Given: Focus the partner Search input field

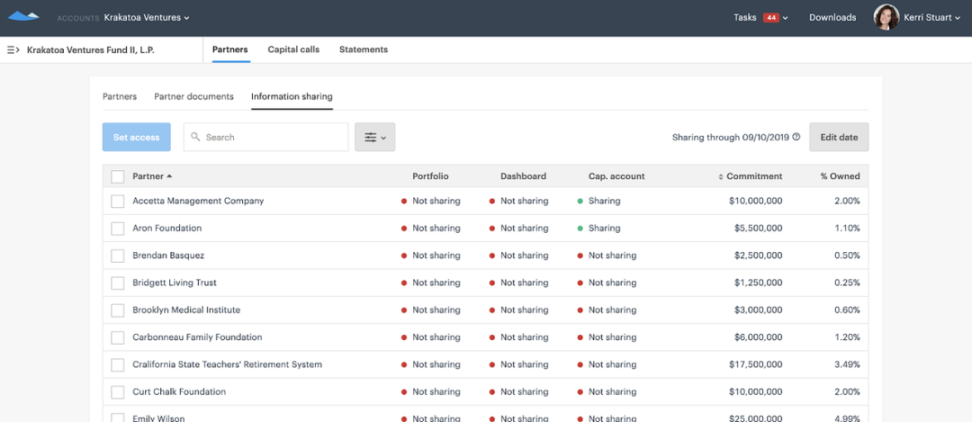Looking at the screenshot, I should 272,137.
